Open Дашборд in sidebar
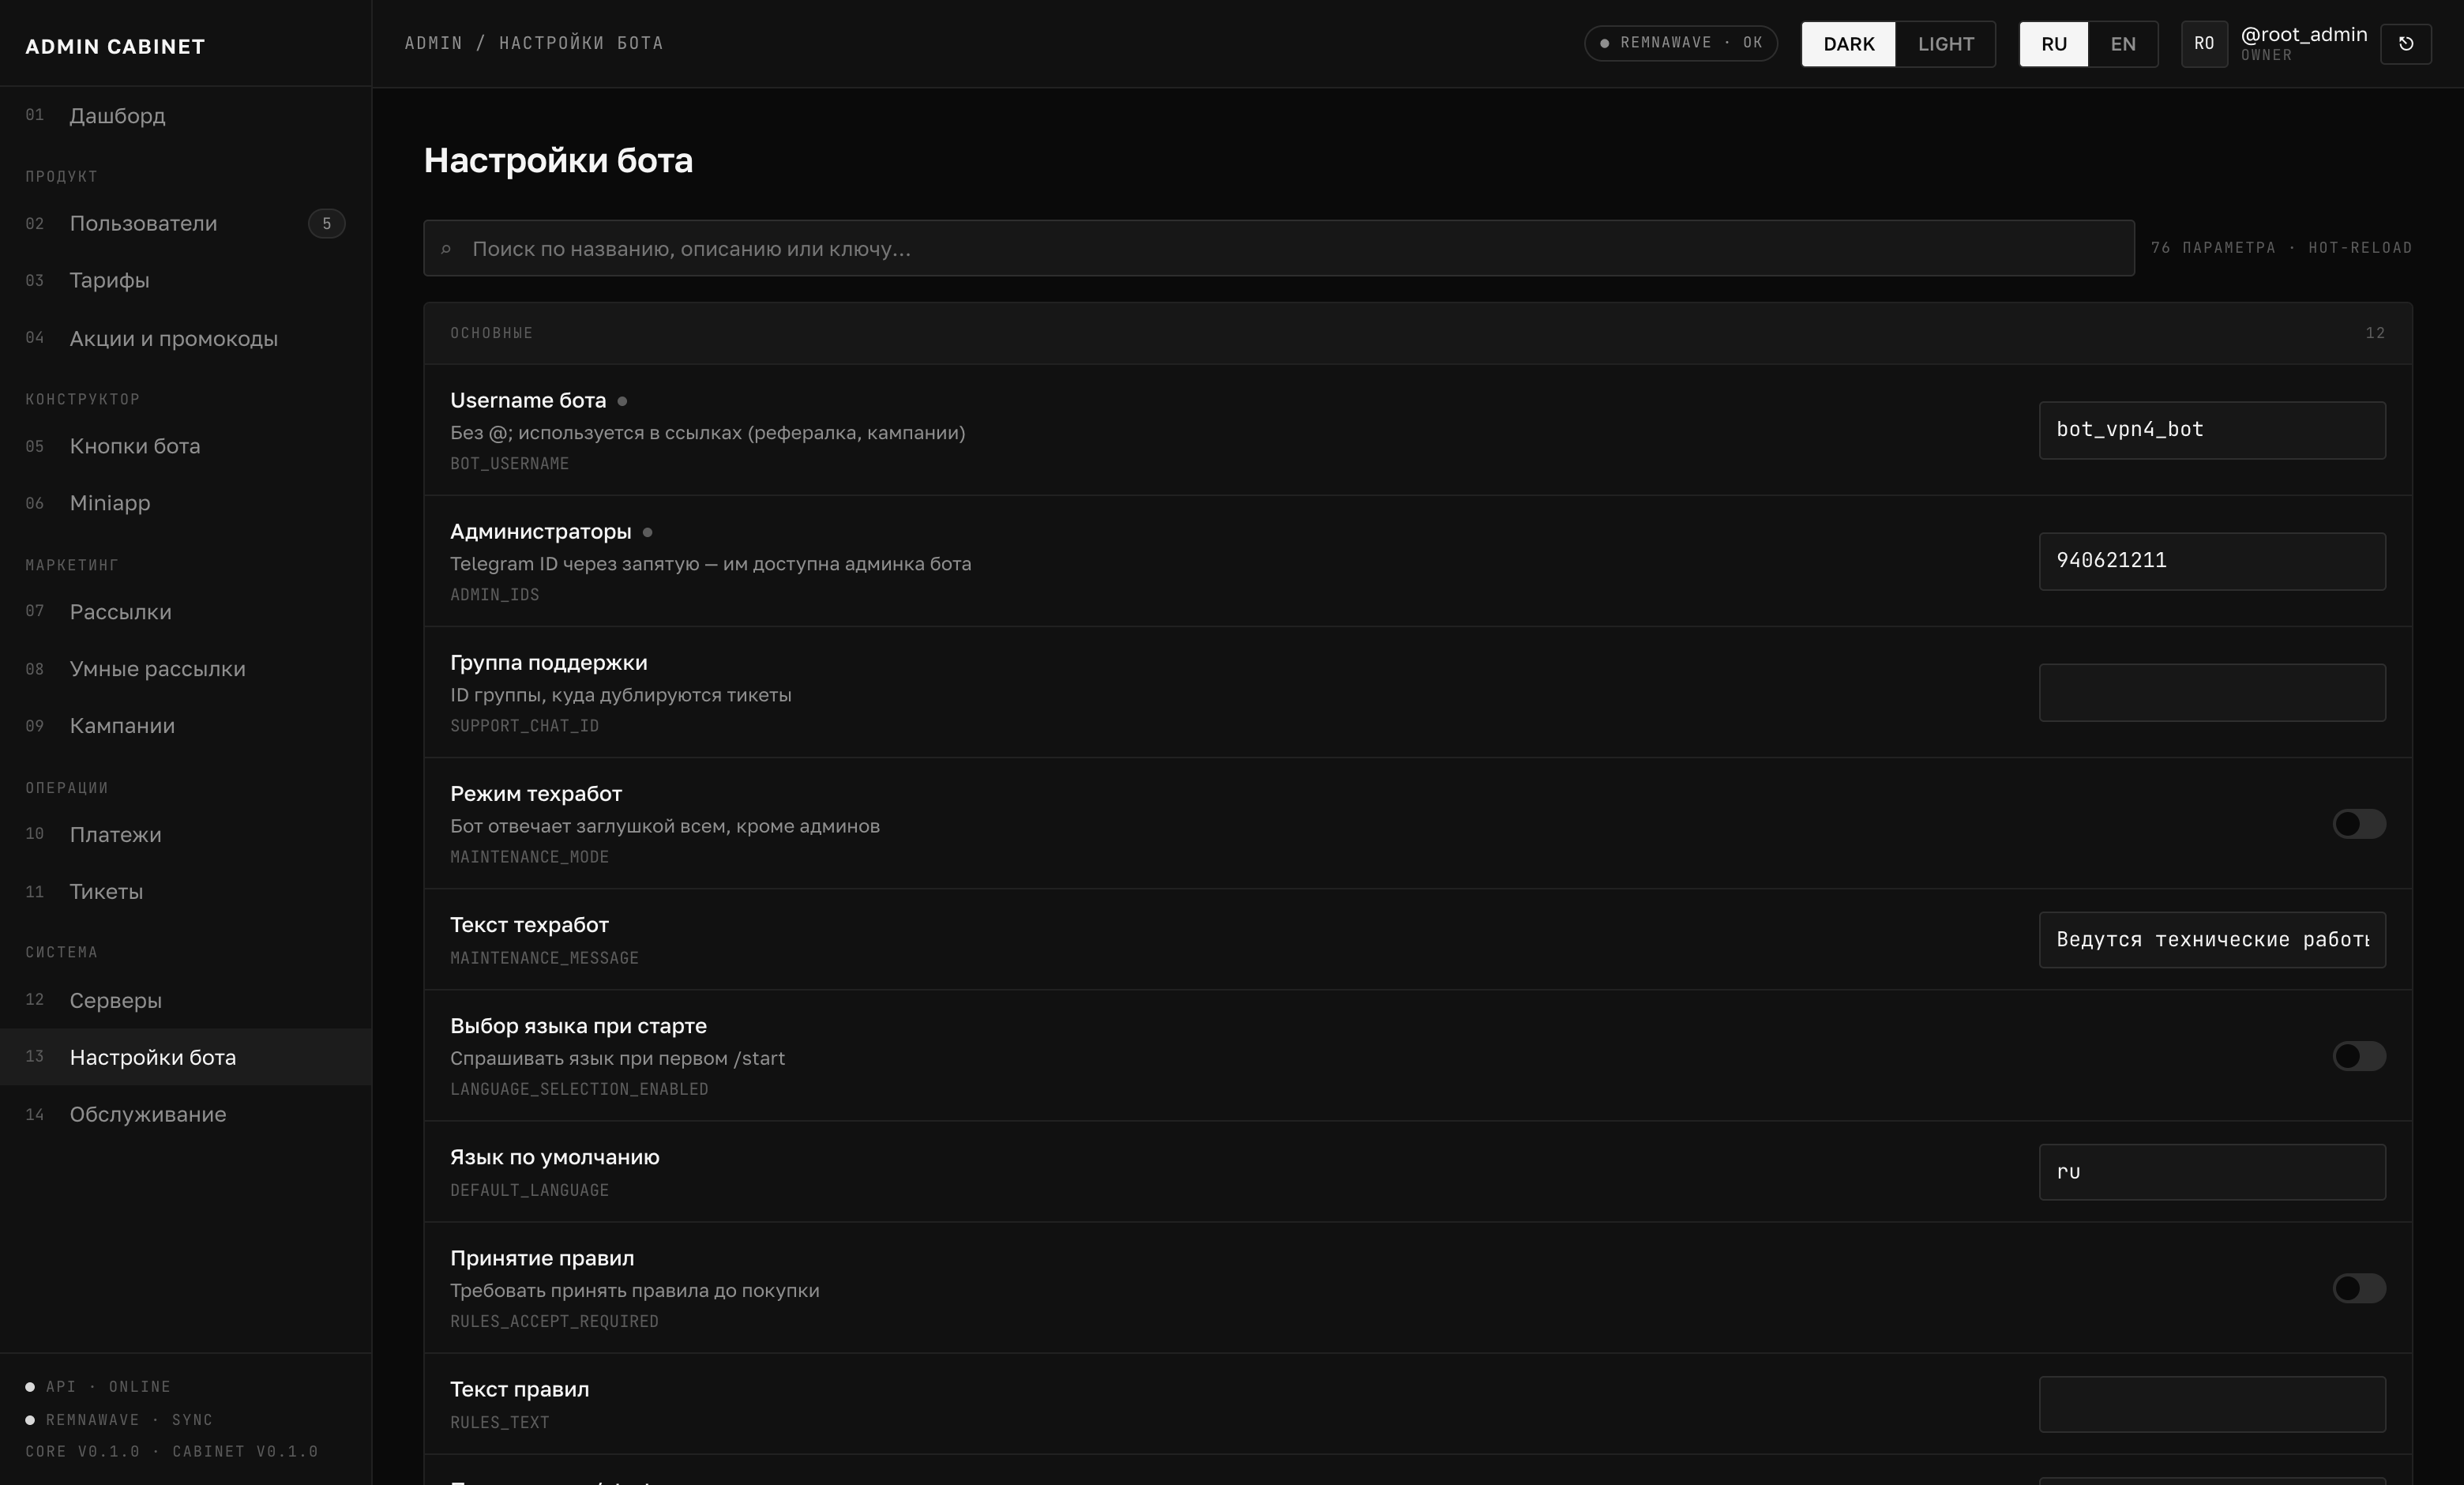Image resolution: width=2464 pixels, height=1485 pixels. 185,116
